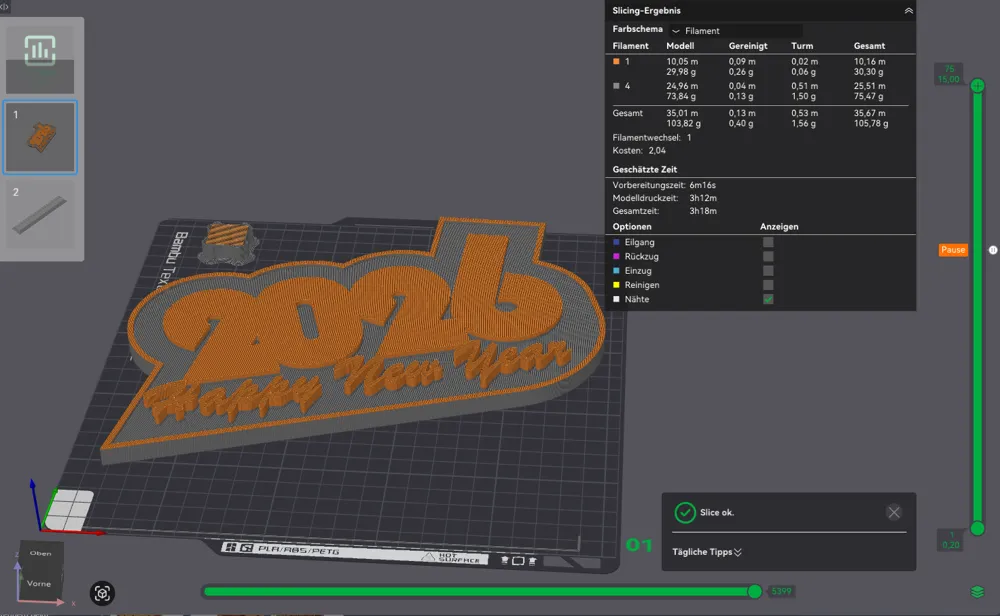Dismiss the Slice ok notification
Viewport: 1000px width, 616px height.
coord(893,512)
